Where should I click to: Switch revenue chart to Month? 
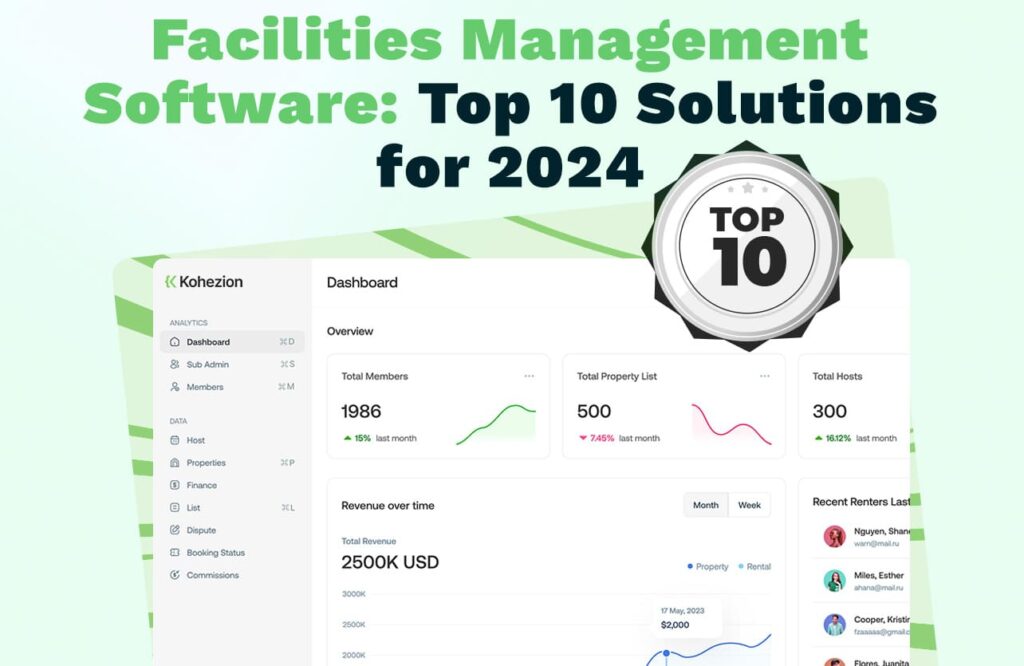click(x=705, y=505)
